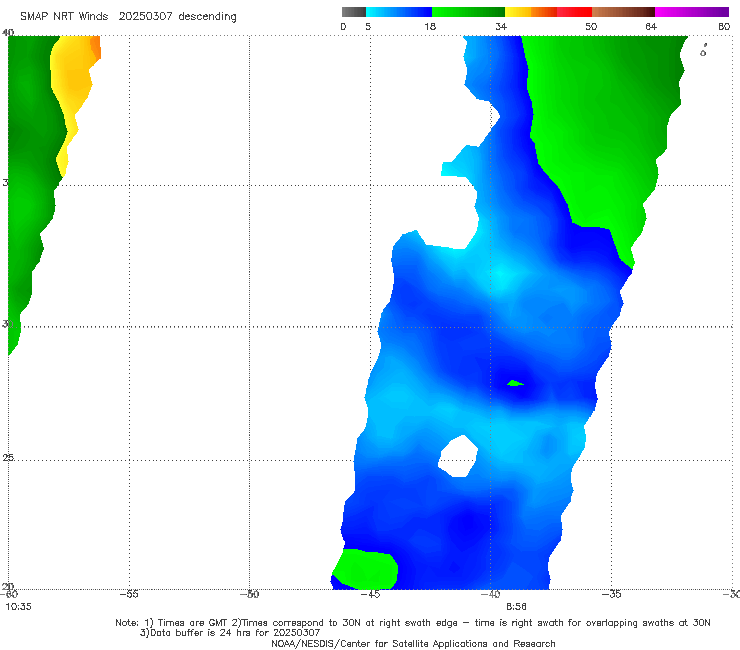
Task: Click the note '3)Data buffer is 24 hrs'
Action: coord(230,633)
